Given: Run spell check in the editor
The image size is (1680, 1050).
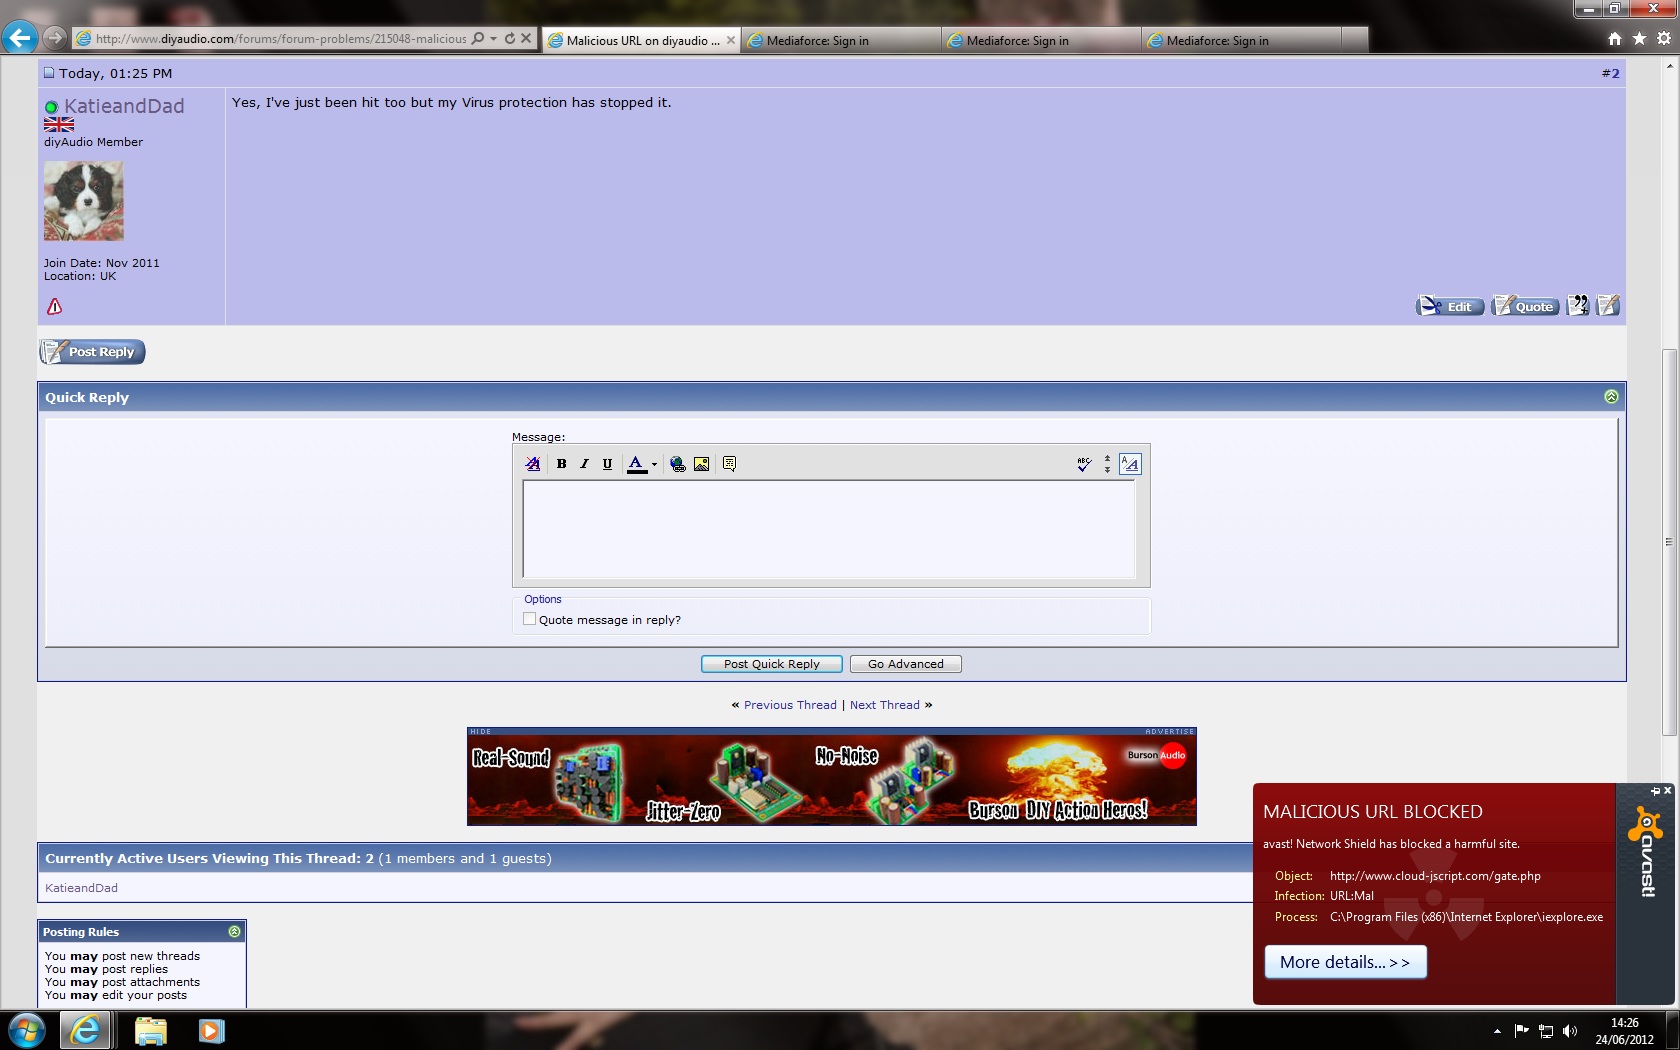Looking at the screenshot, I should pyautogui.click(x=1084, y=464).
